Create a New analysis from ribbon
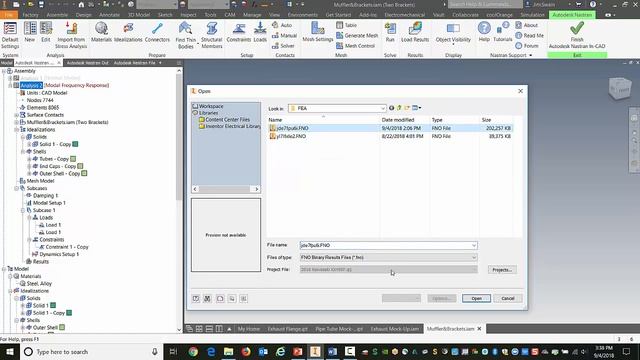Screen dimensions: 640x360 [x=29, y=32]
